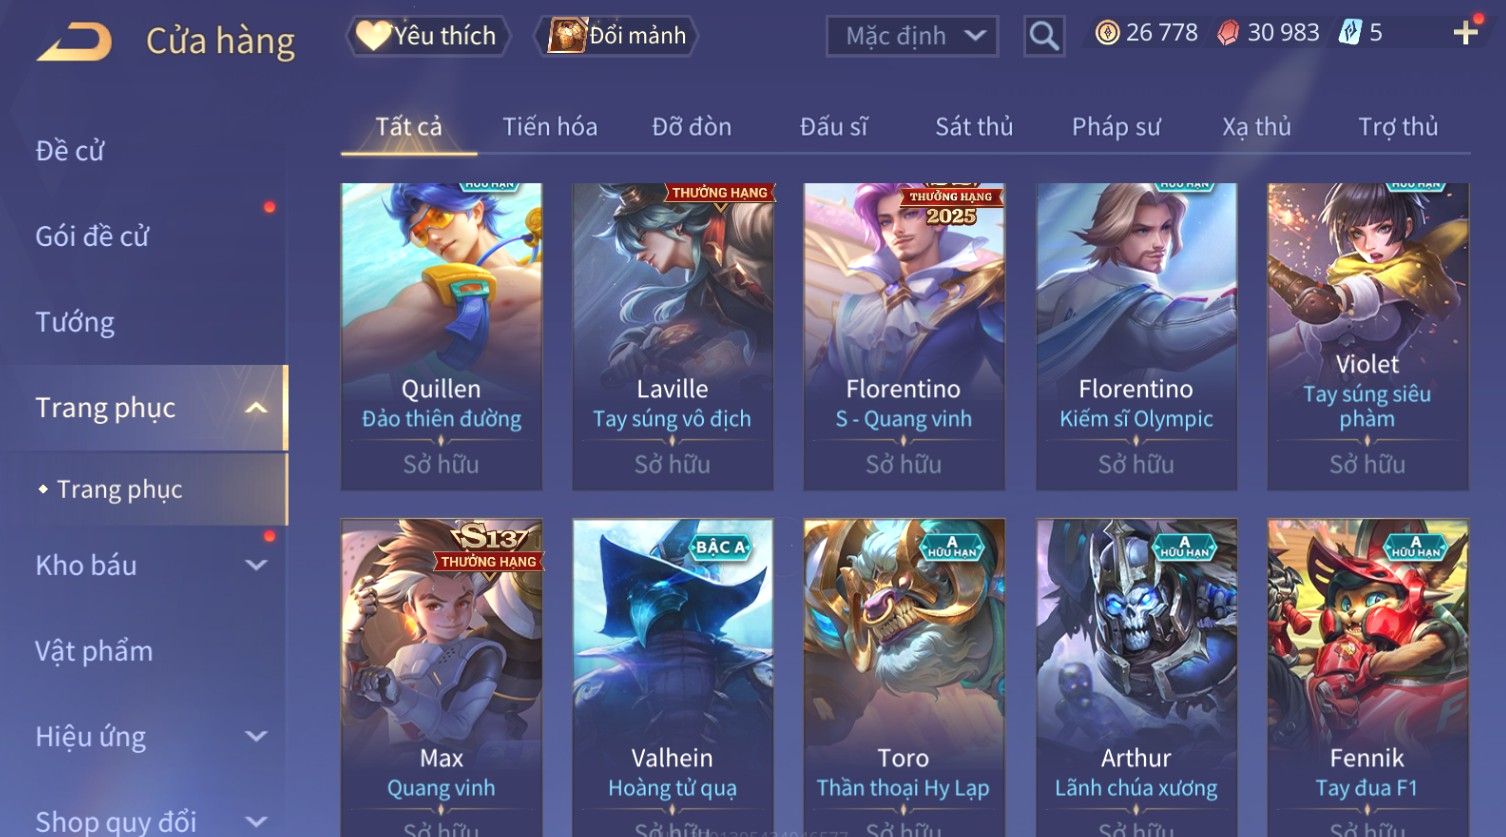Open search with the magnifier icon
The image size is (1506, 837).
click(x=1044, y=36)
